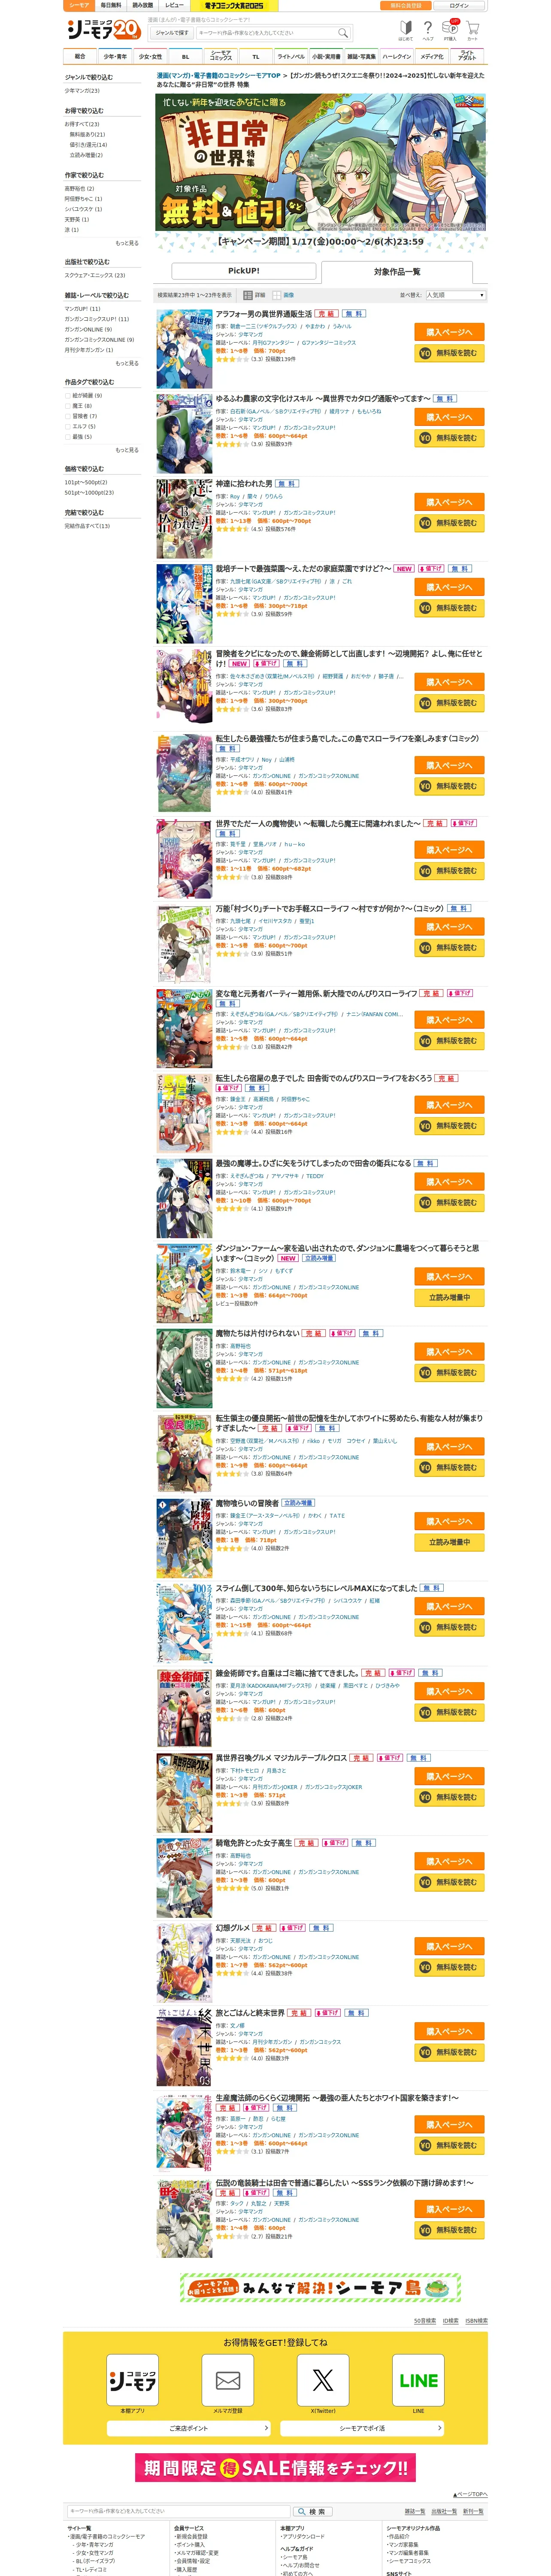The image size is (551, 2576).
Task: Check the エルフ tag checkbox
Action: 68,427
